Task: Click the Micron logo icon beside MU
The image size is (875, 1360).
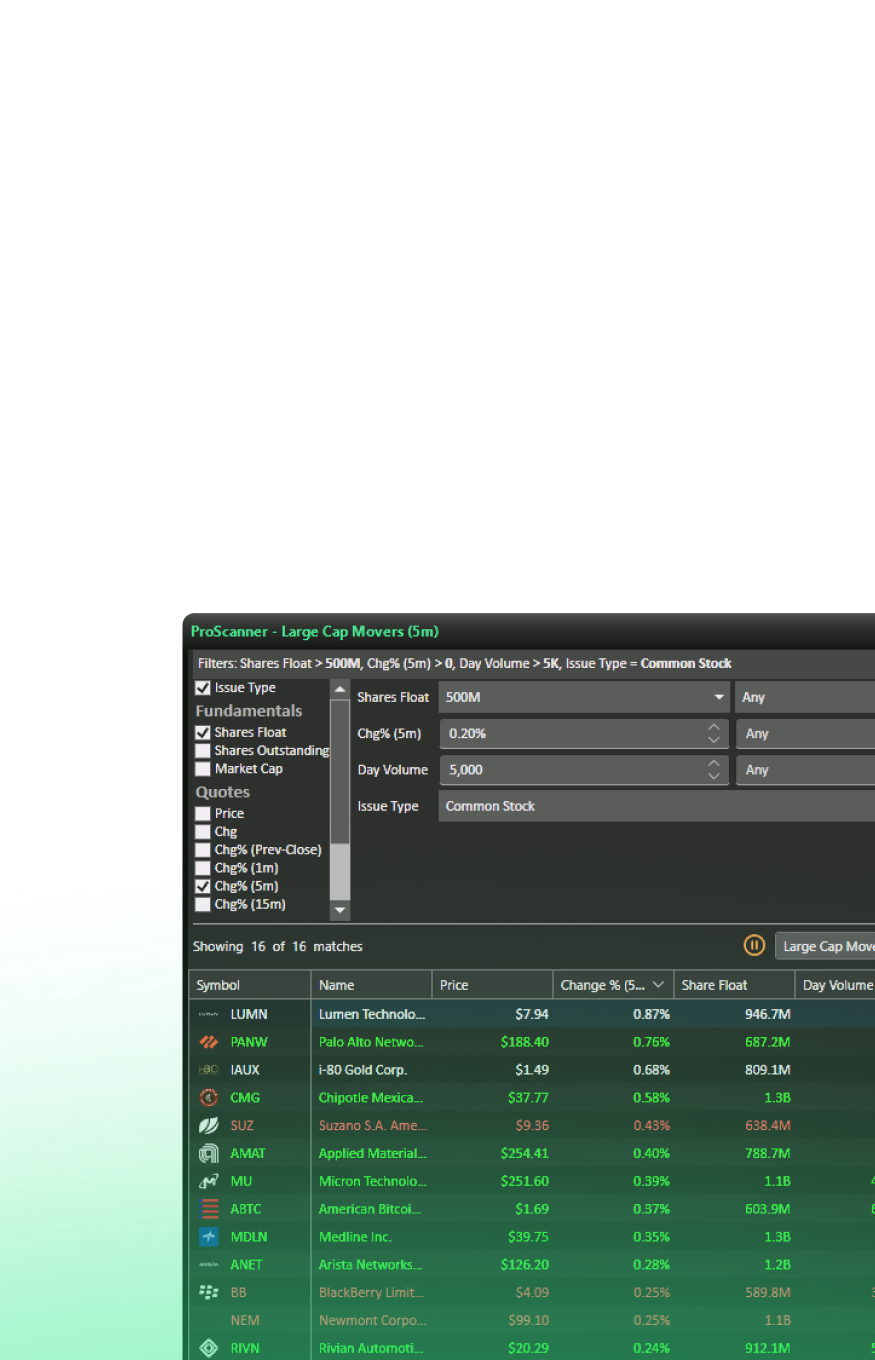Action: (209, 1181)
